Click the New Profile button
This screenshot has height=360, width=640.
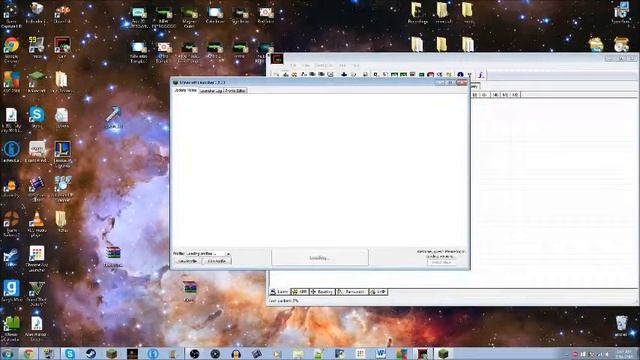(187, 261)
